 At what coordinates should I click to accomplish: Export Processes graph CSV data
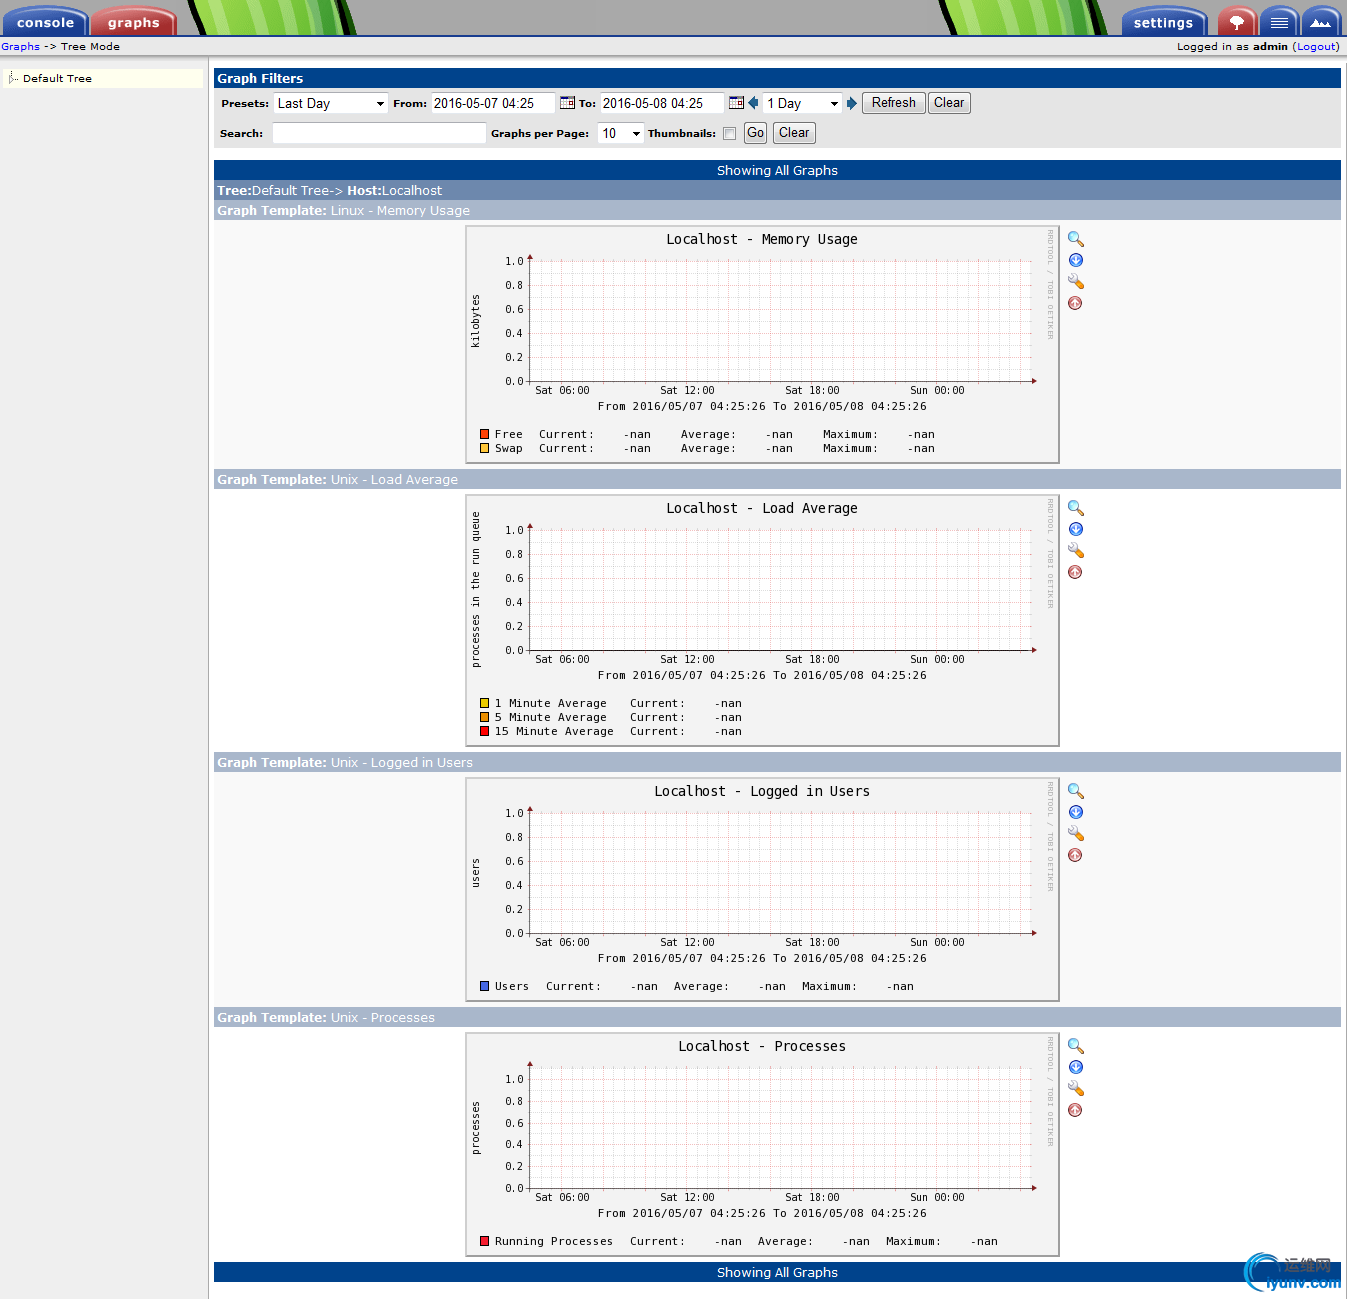[1076, 1067]
